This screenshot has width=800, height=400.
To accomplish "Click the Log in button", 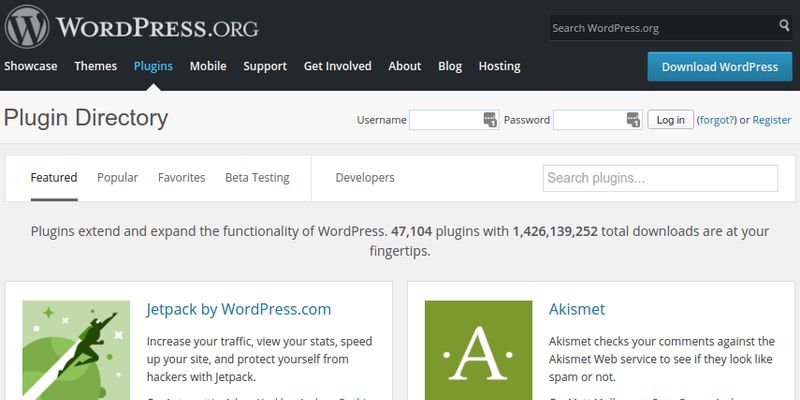I will [x=670, y=120].
